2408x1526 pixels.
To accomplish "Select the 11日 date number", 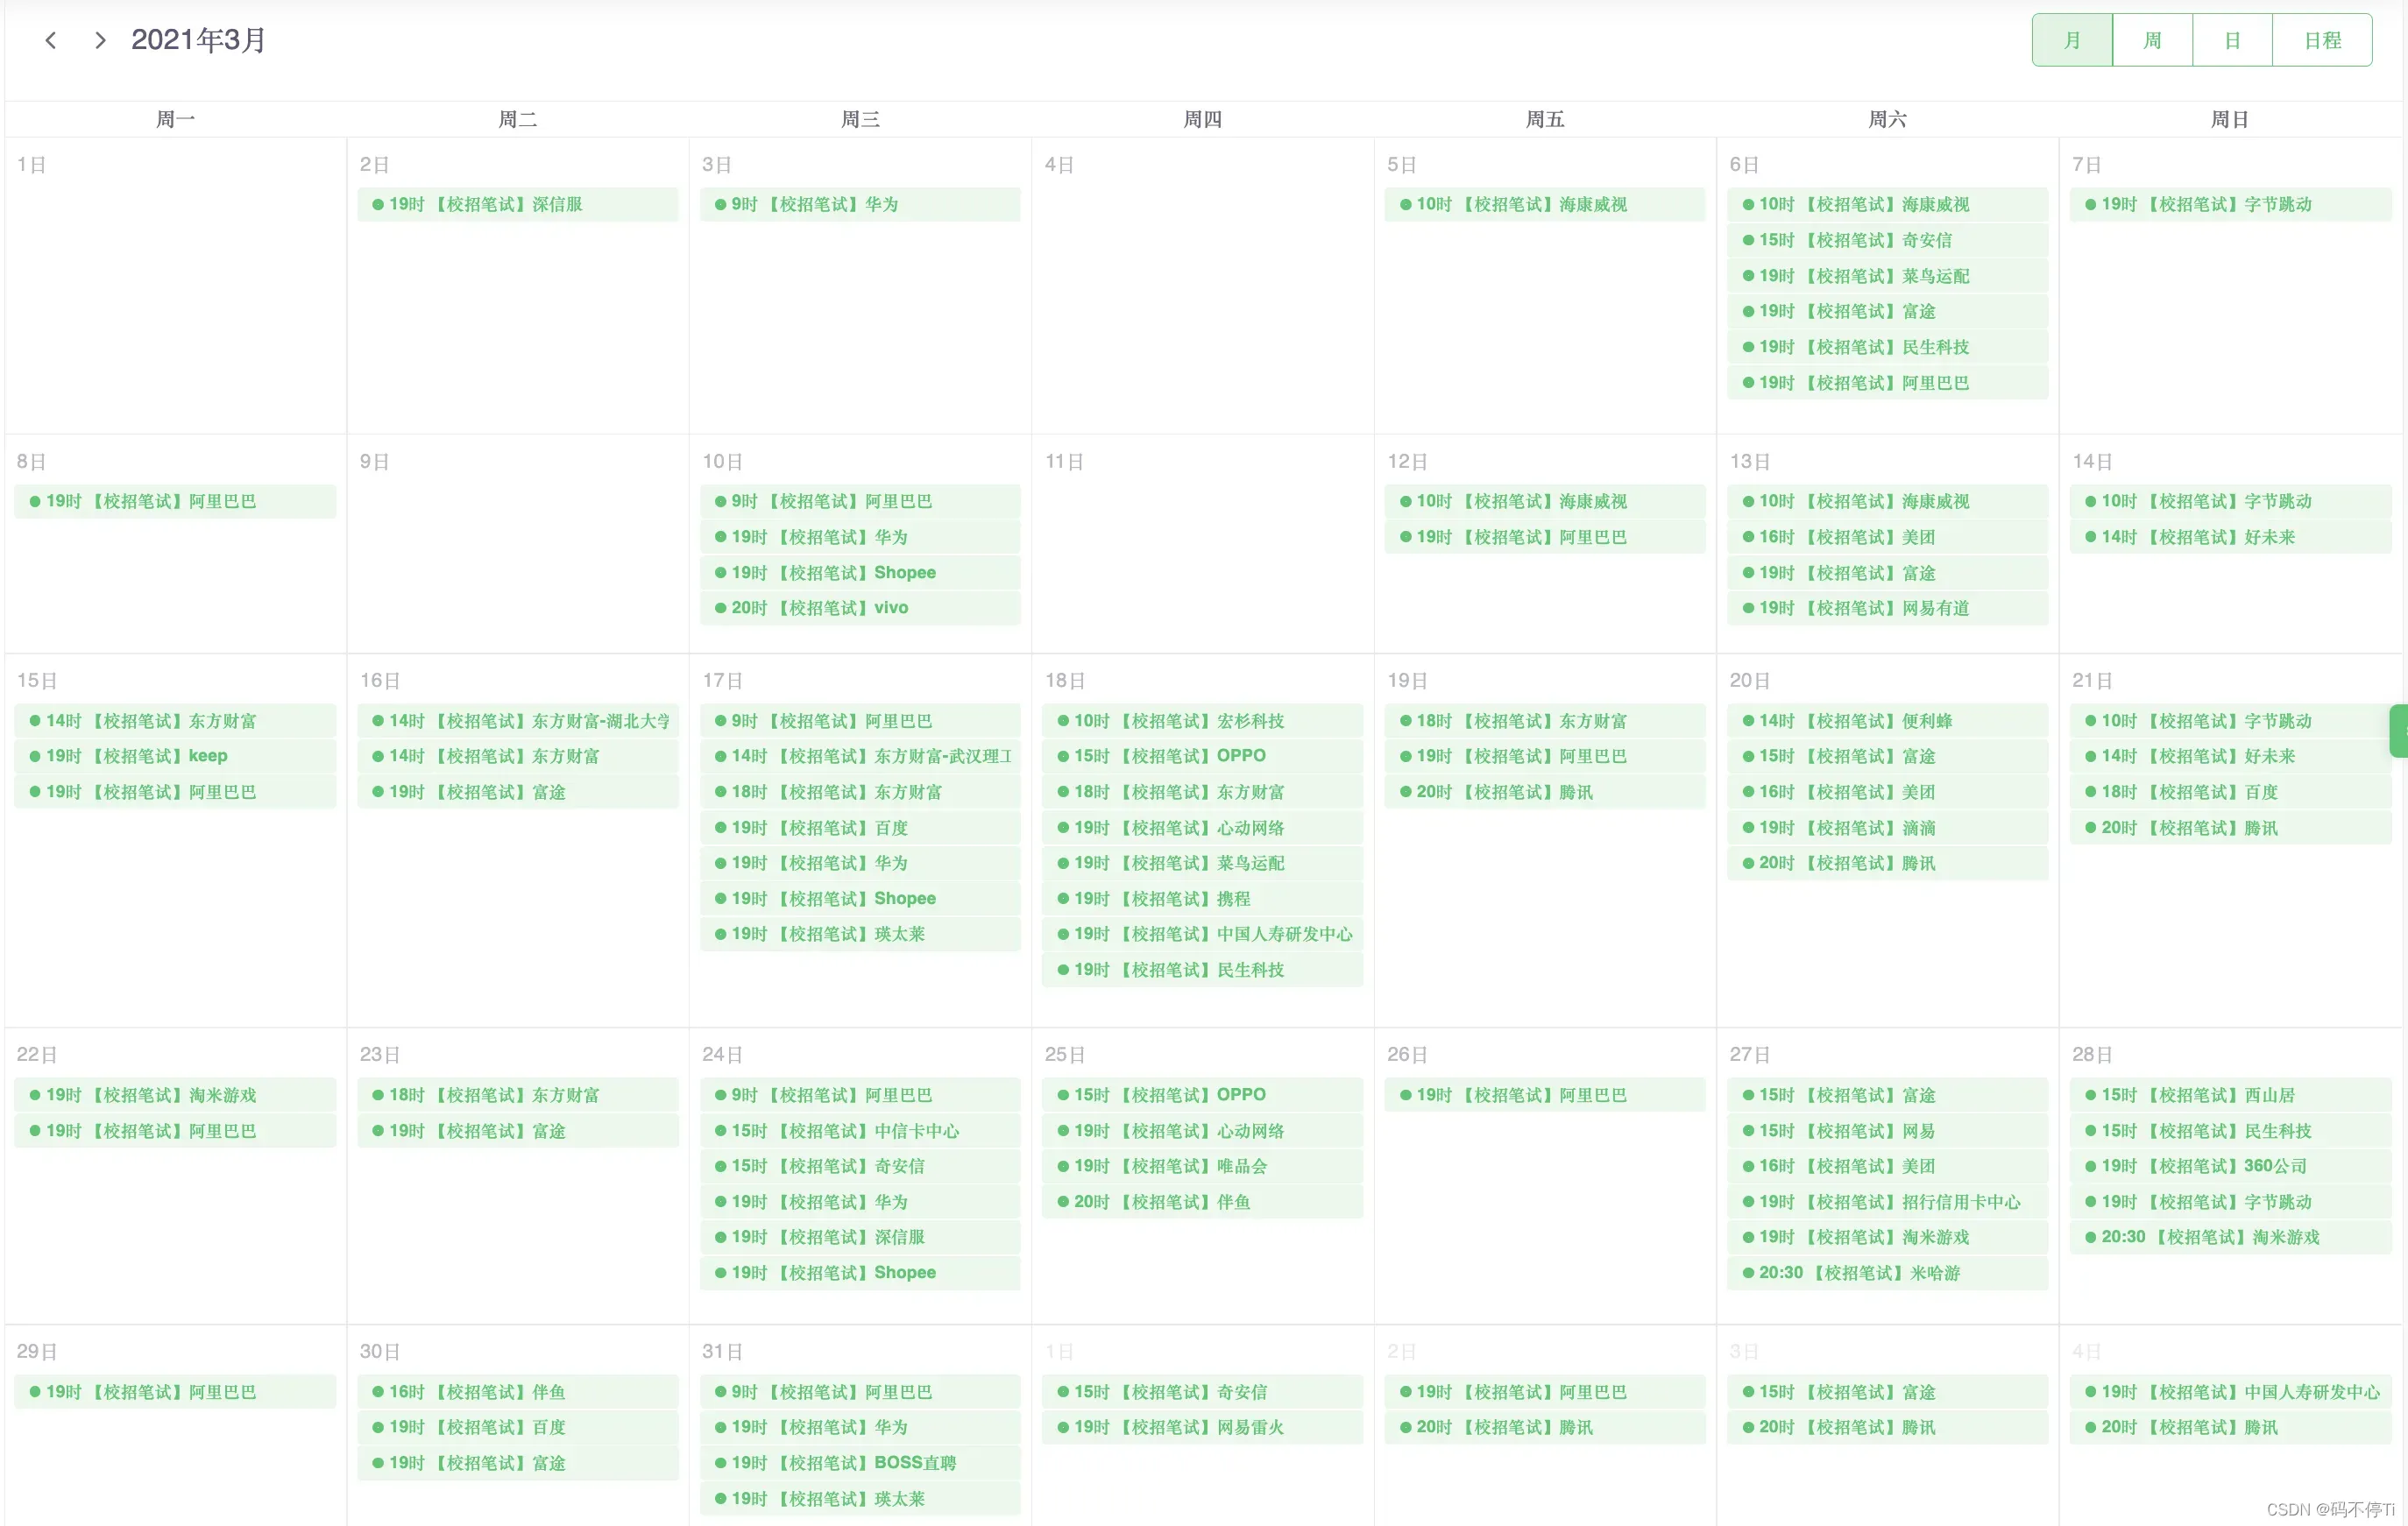I will [1064, 462].
